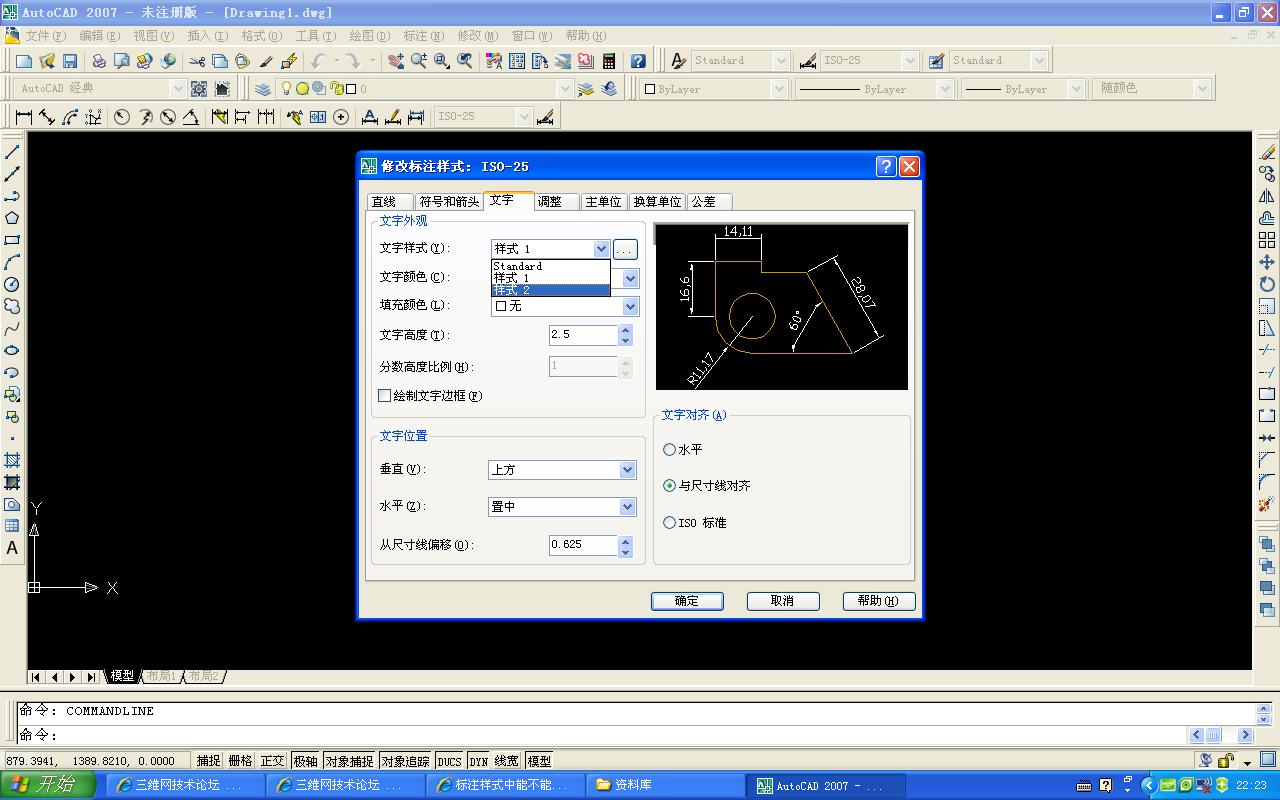
Task: Select the 与尺寸线对齐 radio option
Action: (x=669, y=486)
